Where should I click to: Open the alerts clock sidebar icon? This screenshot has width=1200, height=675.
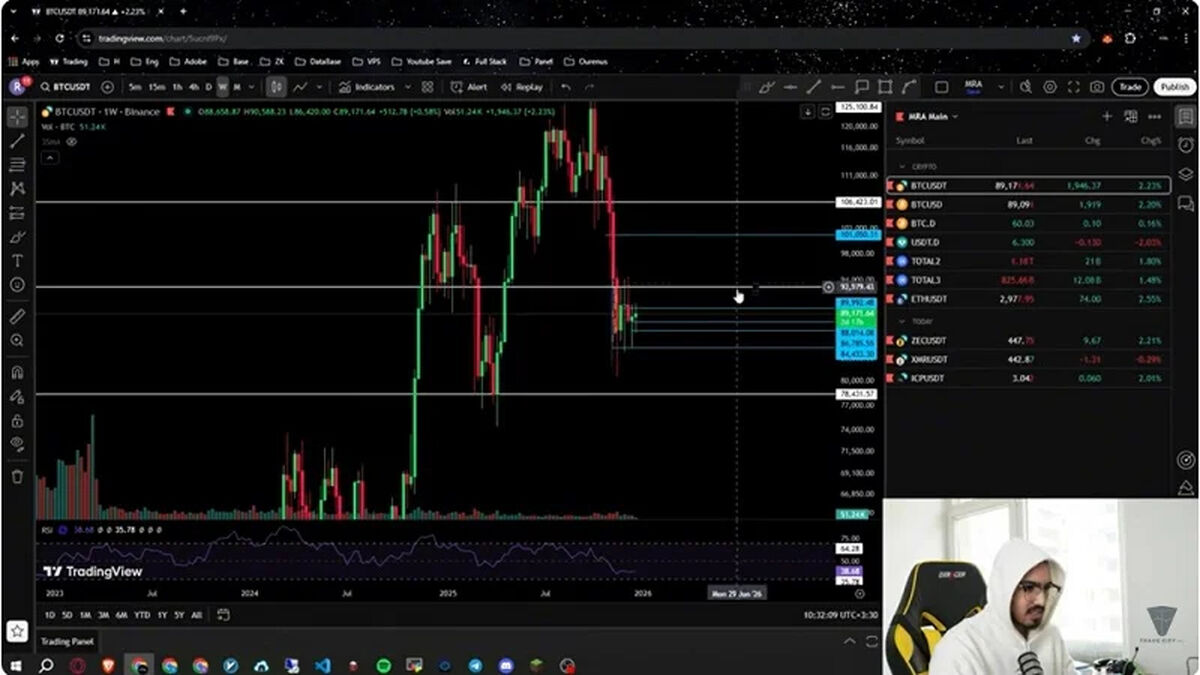click(x=1186, y=145)
